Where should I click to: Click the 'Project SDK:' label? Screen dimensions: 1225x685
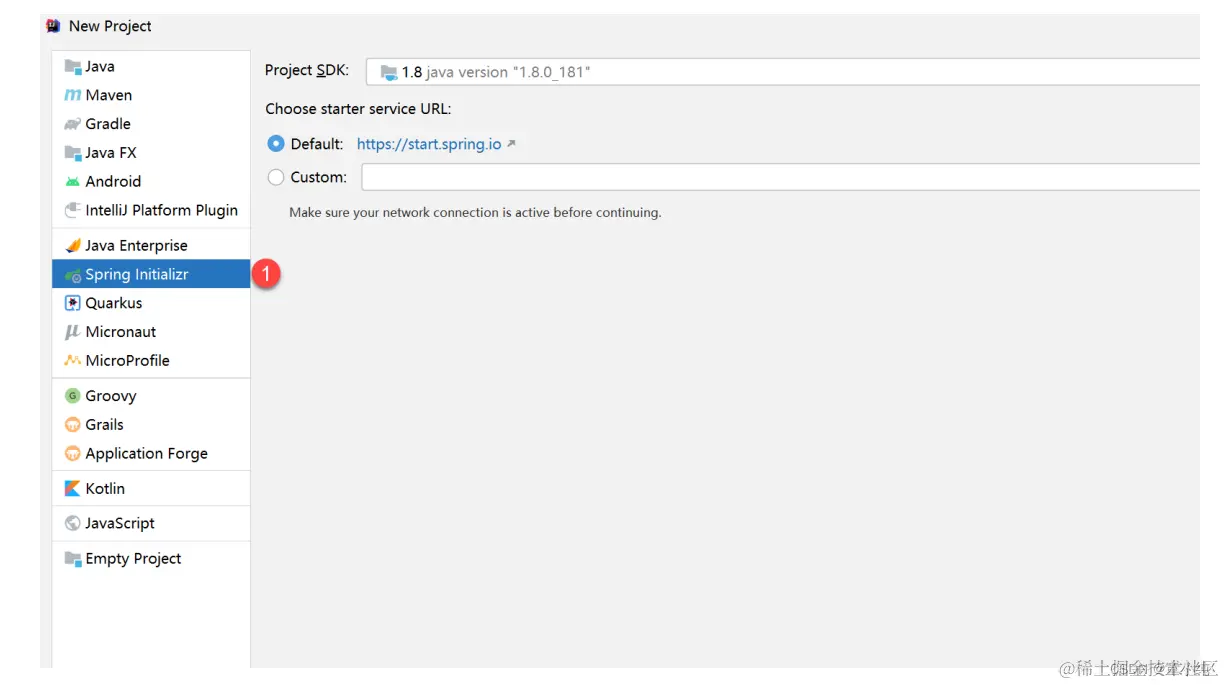pos(307,71)
